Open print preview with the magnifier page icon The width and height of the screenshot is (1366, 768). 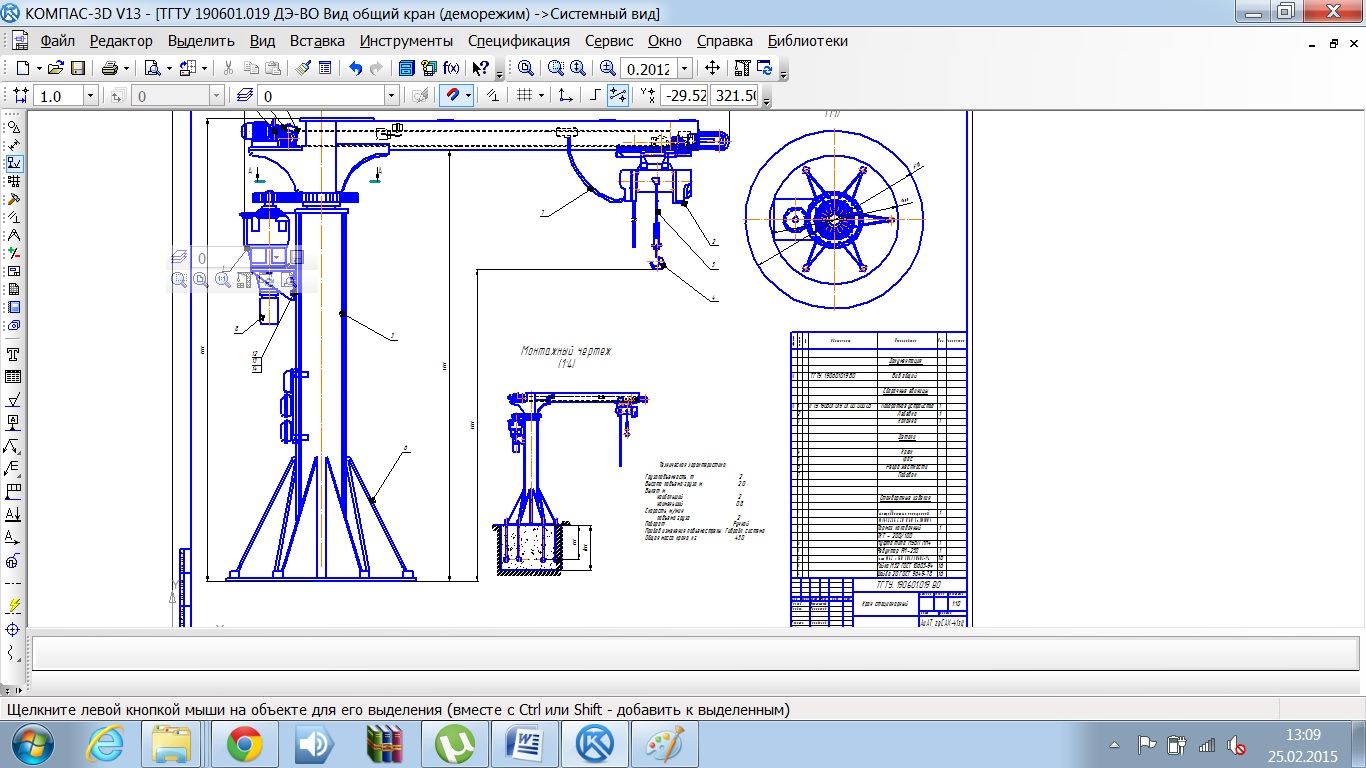tap(152, 68)
